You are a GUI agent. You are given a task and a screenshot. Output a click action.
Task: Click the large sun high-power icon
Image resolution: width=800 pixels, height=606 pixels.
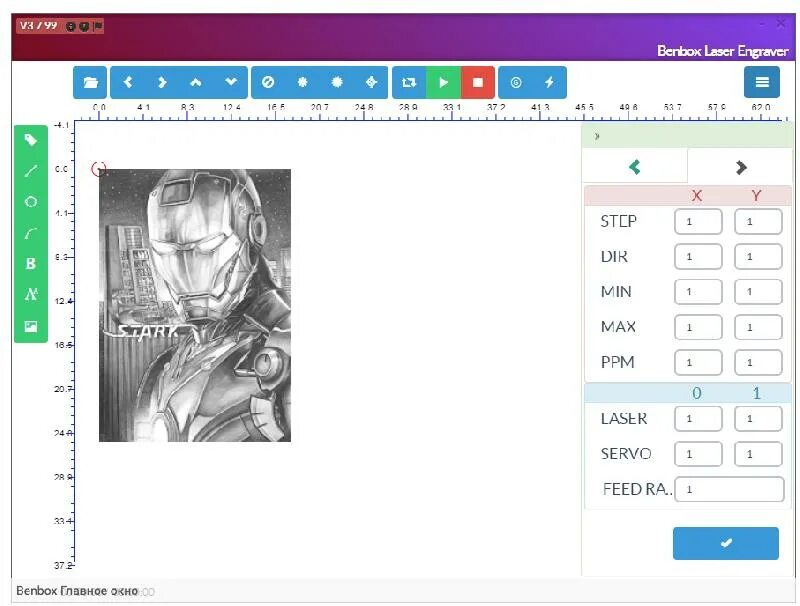[x=337, y=82]
